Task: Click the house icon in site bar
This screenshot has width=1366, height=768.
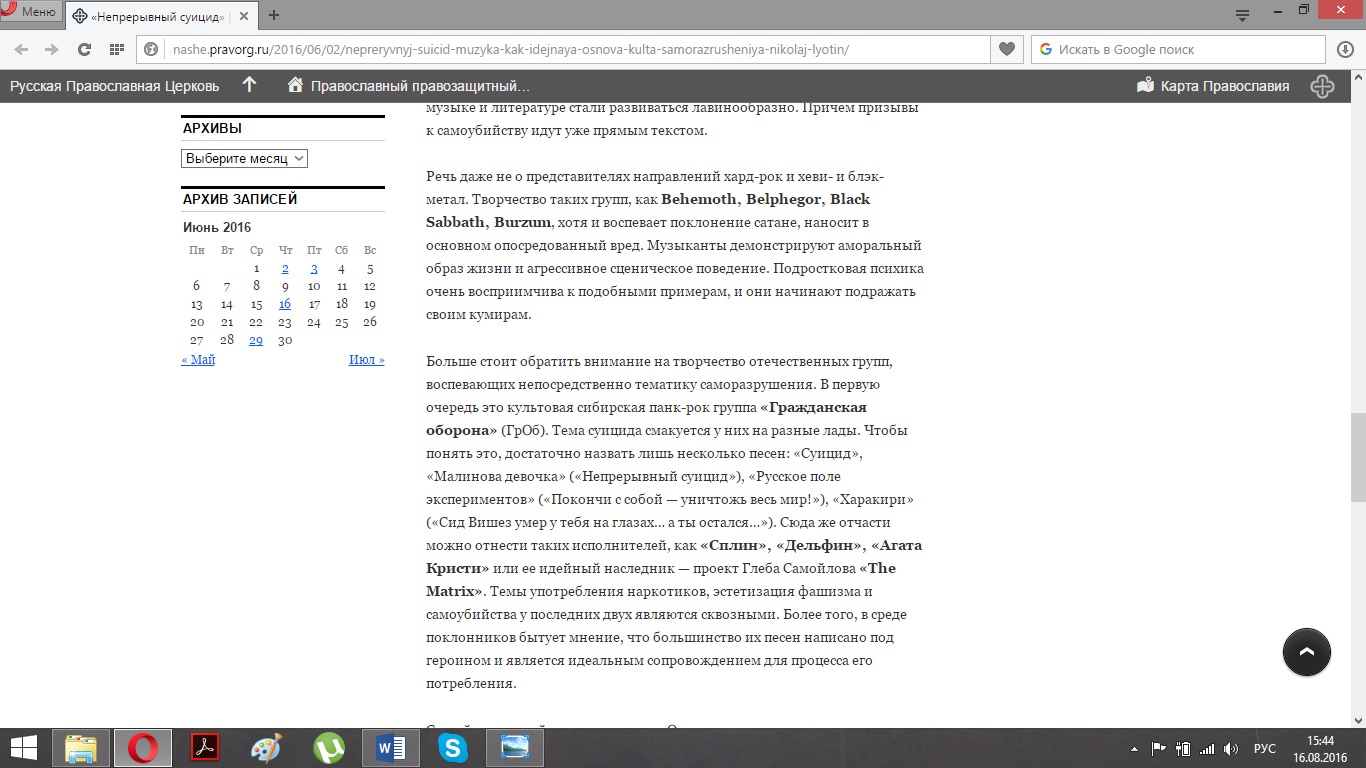Action: click(295, 85)
